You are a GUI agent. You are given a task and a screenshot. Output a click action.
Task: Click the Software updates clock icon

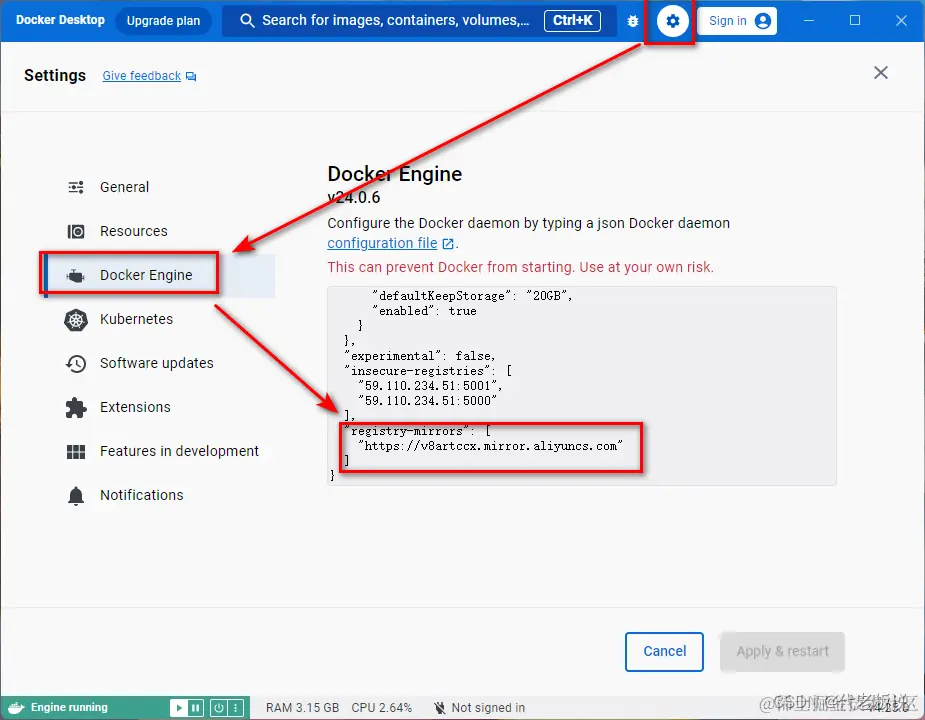76,364
